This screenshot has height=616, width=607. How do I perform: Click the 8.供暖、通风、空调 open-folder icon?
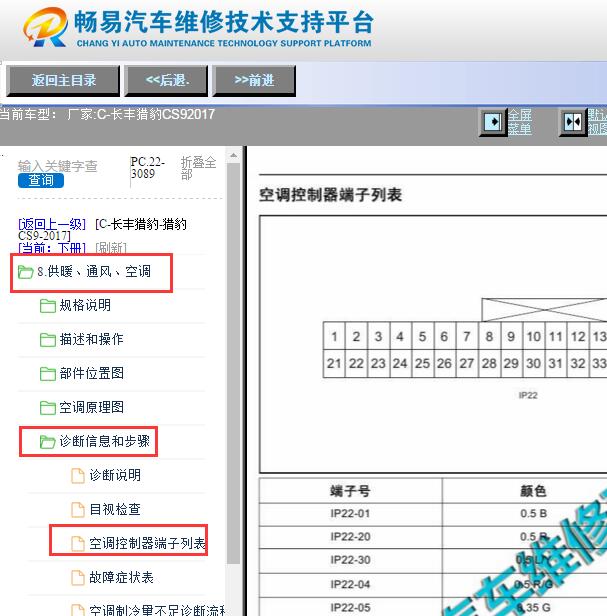coord(26,272)
